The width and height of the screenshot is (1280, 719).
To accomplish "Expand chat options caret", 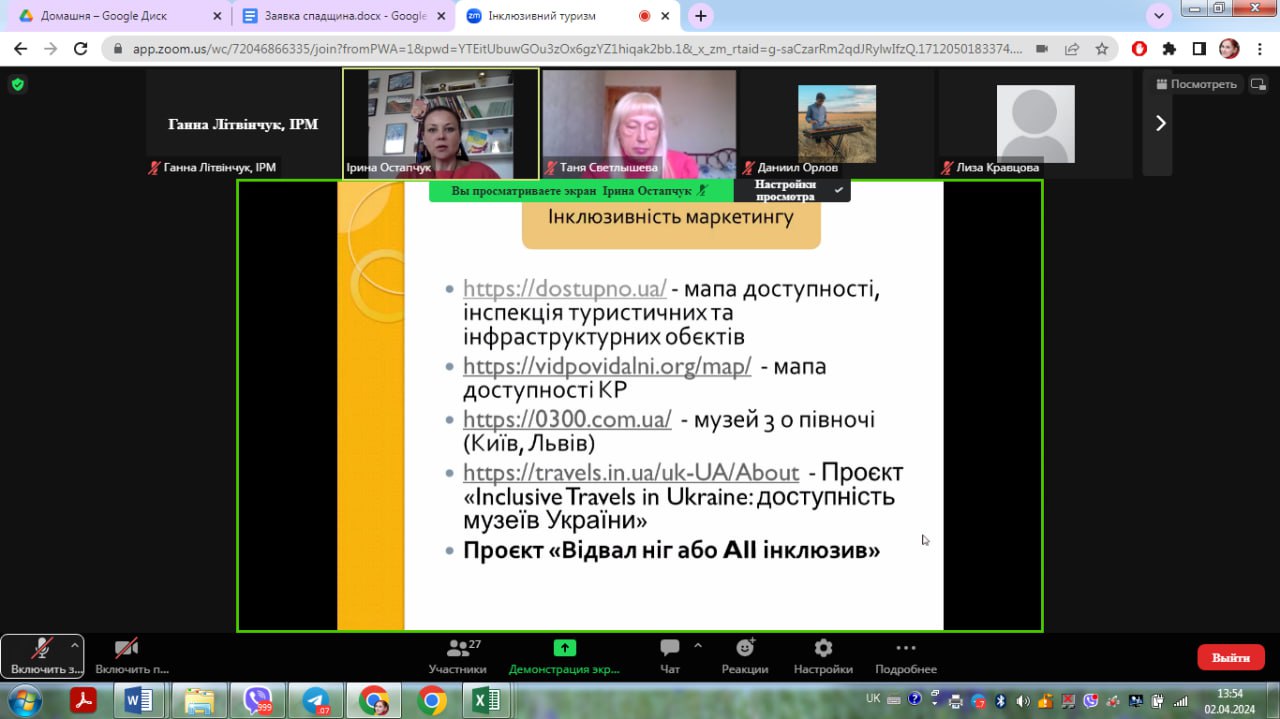I will [x=698, y=646].
